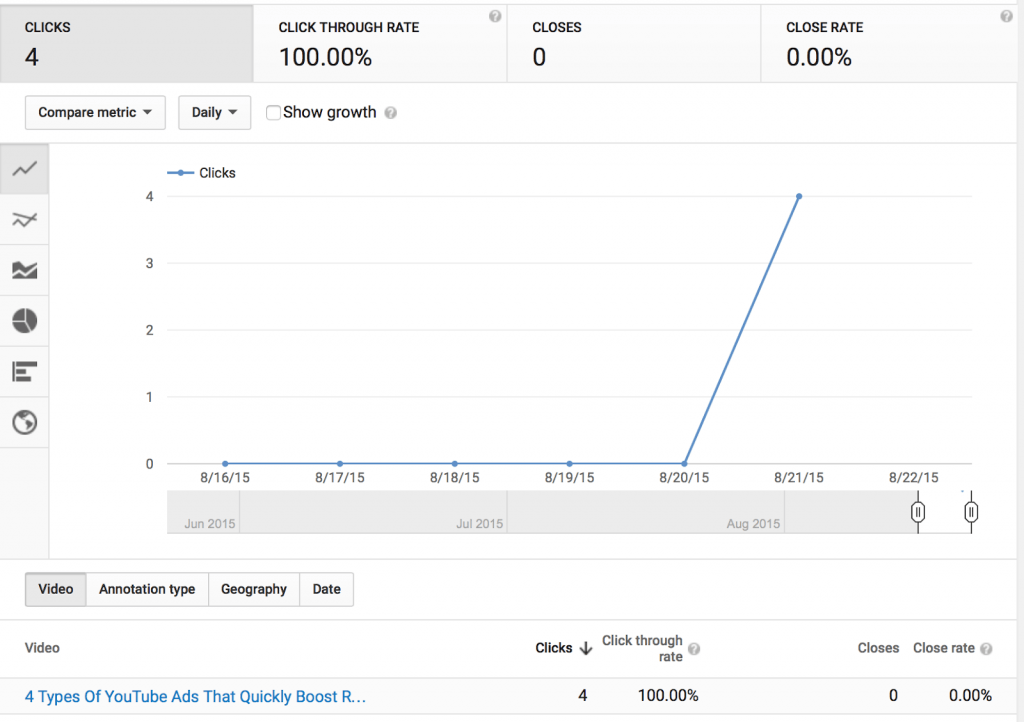Click help icon in Close Rate card
The height and width of the screenshot is (722, 1024).
[x=1006, y=17]
